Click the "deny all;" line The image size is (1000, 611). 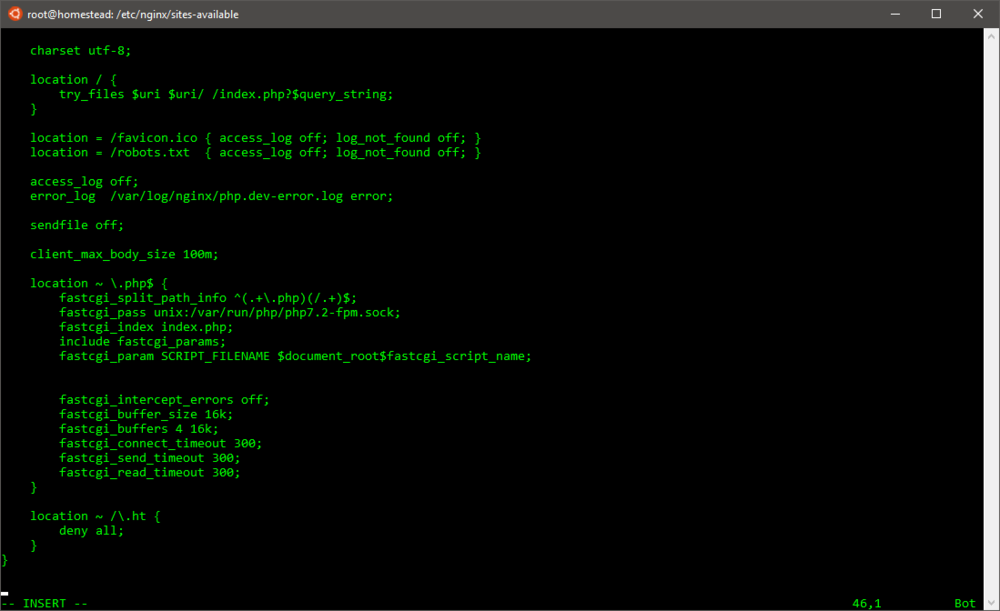pos(91,531)
